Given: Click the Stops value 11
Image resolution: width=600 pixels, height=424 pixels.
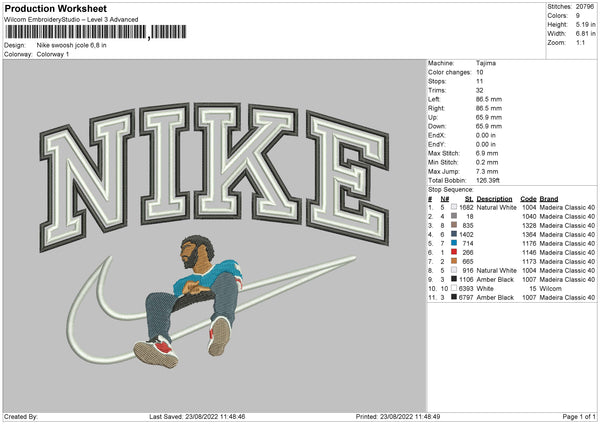Looking at the screenshot, I should (479, 81).
